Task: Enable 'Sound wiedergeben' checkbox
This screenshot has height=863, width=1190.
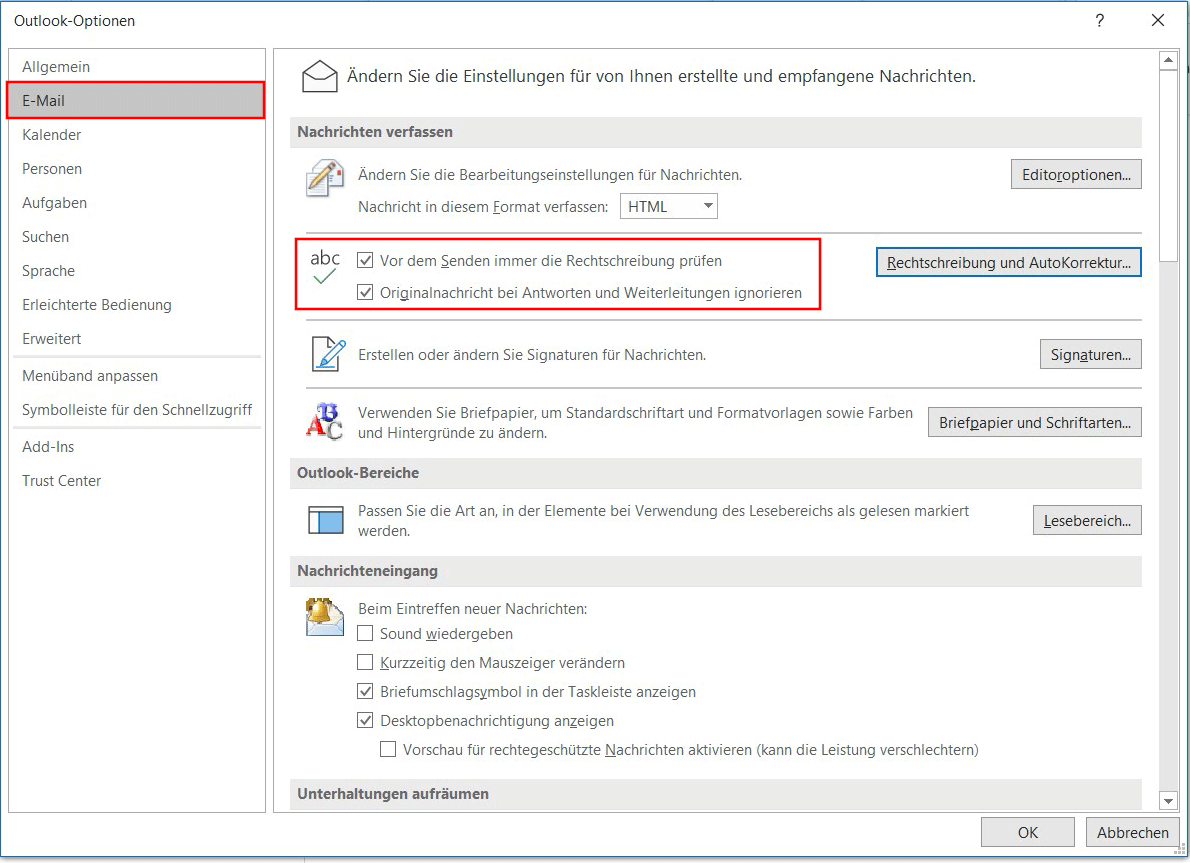Action: 365,633
